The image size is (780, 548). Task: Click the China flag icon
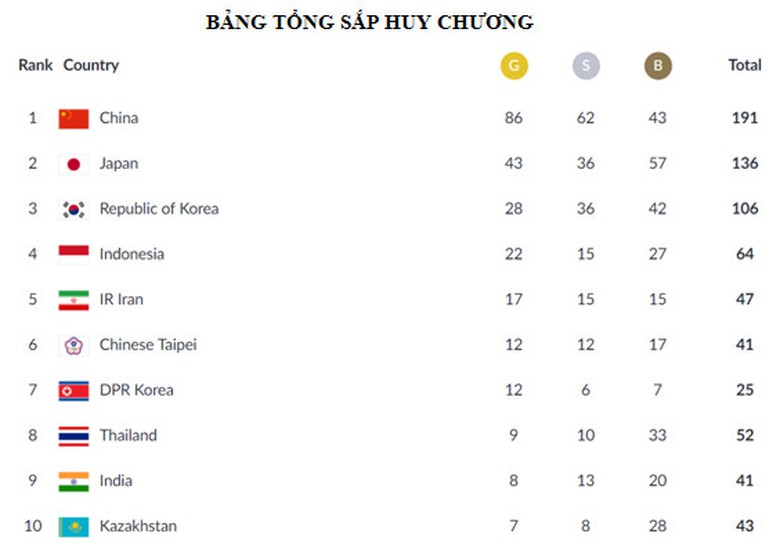pyautogui.click(x=73, y=119)
